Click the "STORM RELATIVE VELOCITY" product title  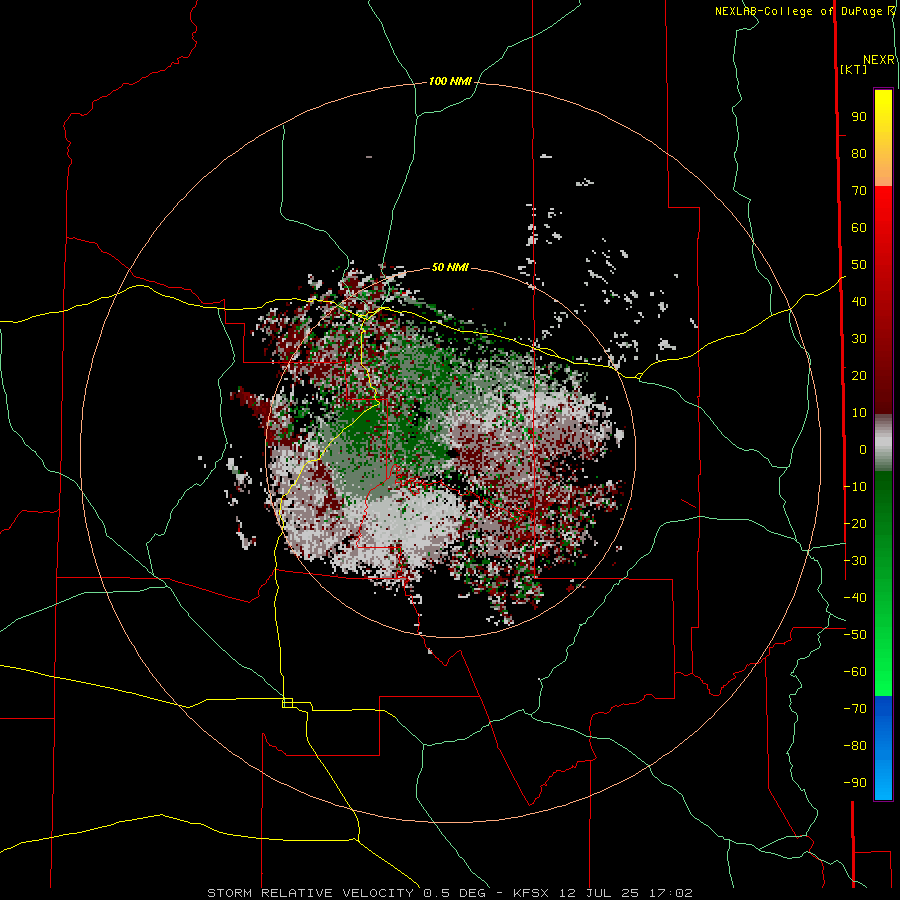310,893
